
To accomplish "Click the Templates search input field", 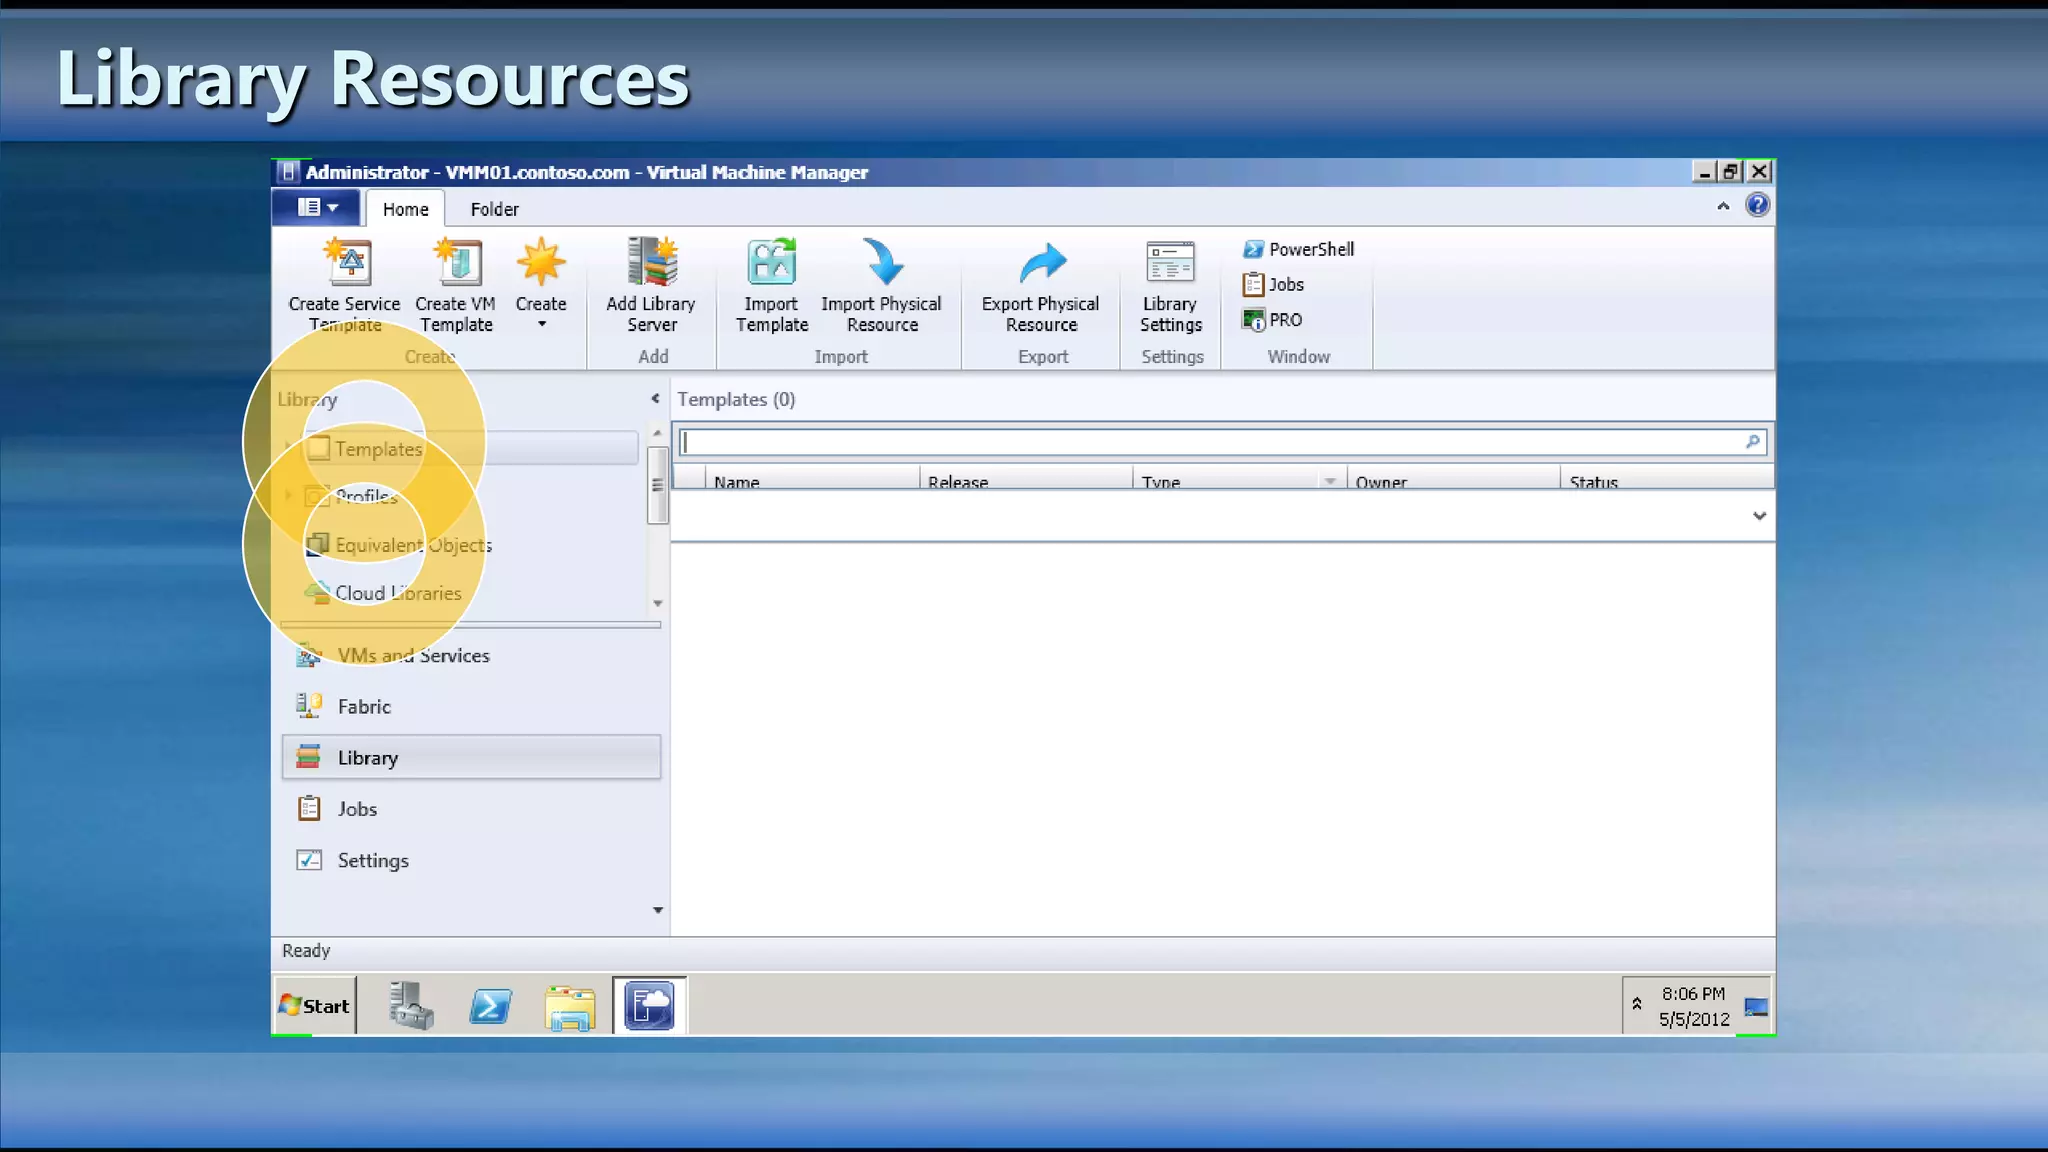I will [x=1210, y=442].
